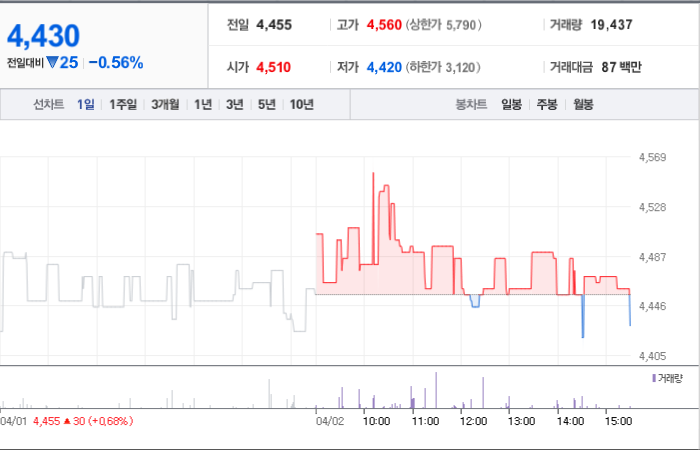Screen dimensions: 700x450
Task: Click the 4,405 y-axis label
Action: (652, 356)
